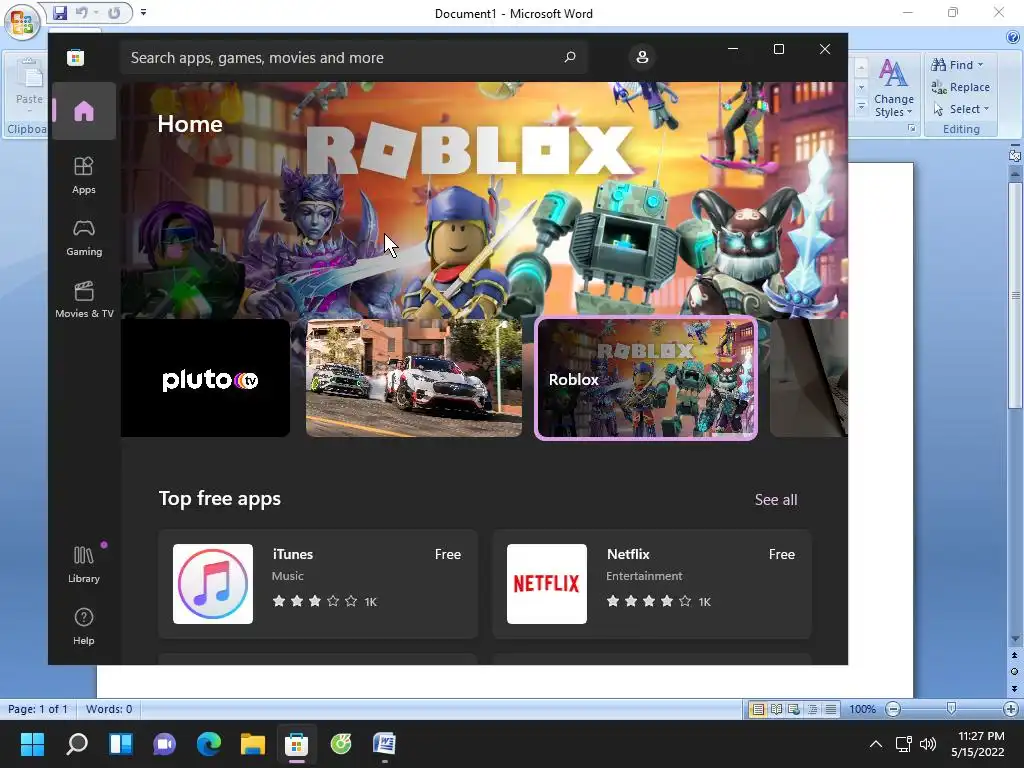Switch to Full Screen Reading view
The height and width of the screenshot is (768, 1024).
776,709
